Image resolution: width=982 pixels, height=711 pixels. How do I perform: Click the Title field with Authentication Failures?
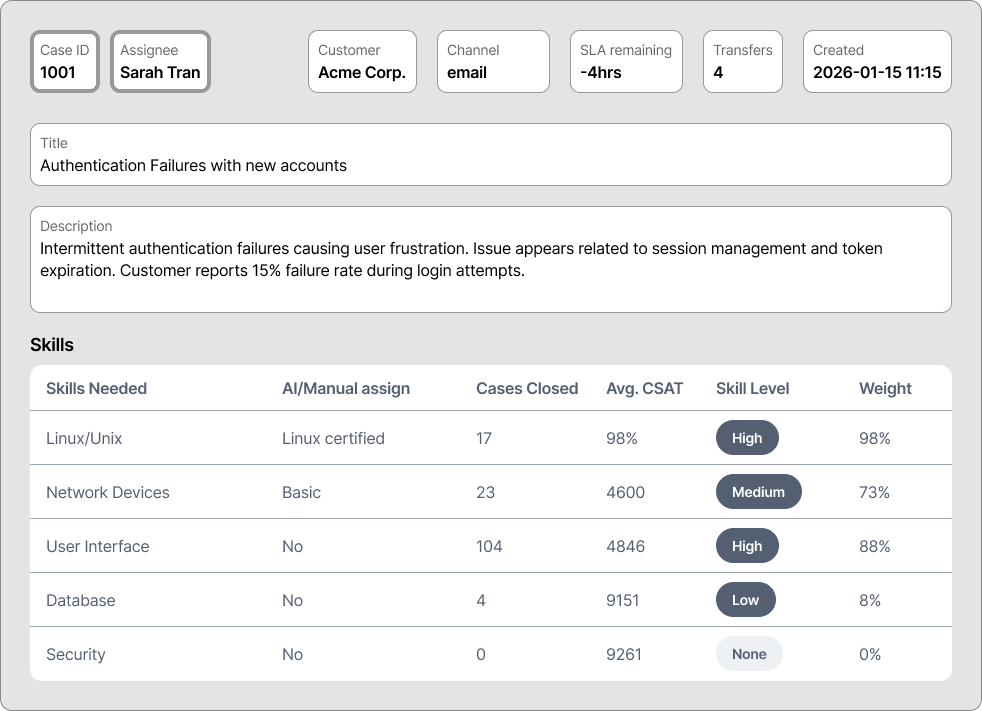tap(491, 154)
